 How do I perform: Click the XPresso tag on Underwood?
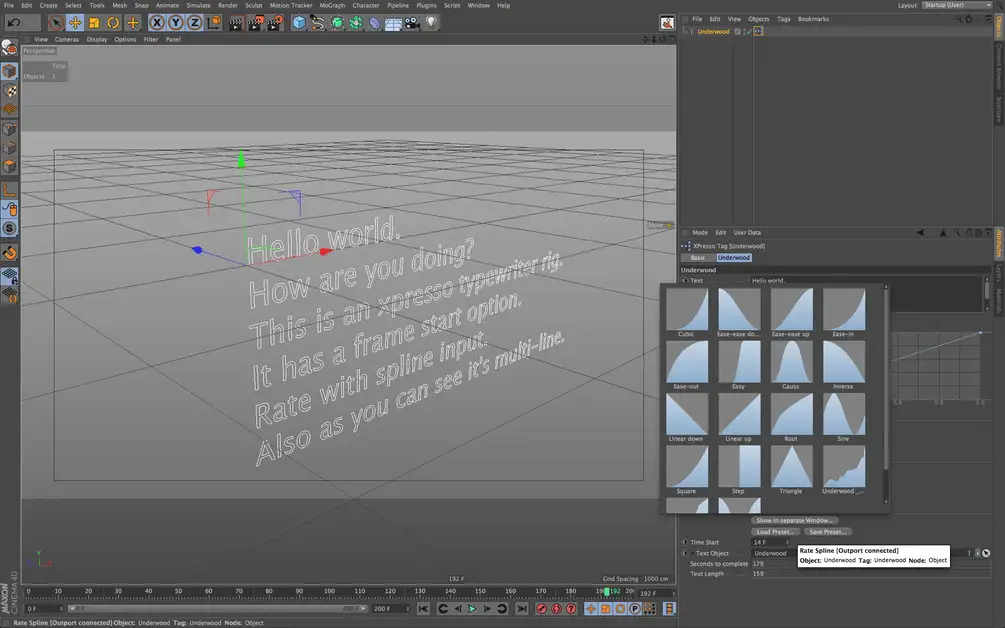[758, 31]
